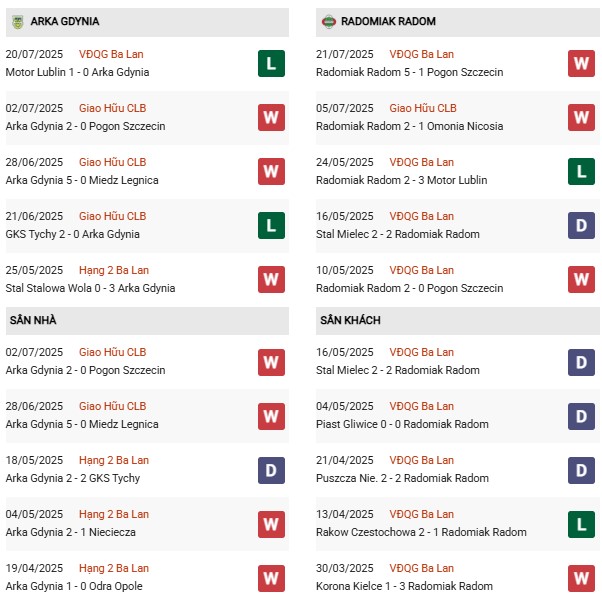Screen dimensions: 602x602
Task: Click the W badge for Radomiak Radom 5 - 1 Pogon Szczecin
Action: (x=581, y=64)
